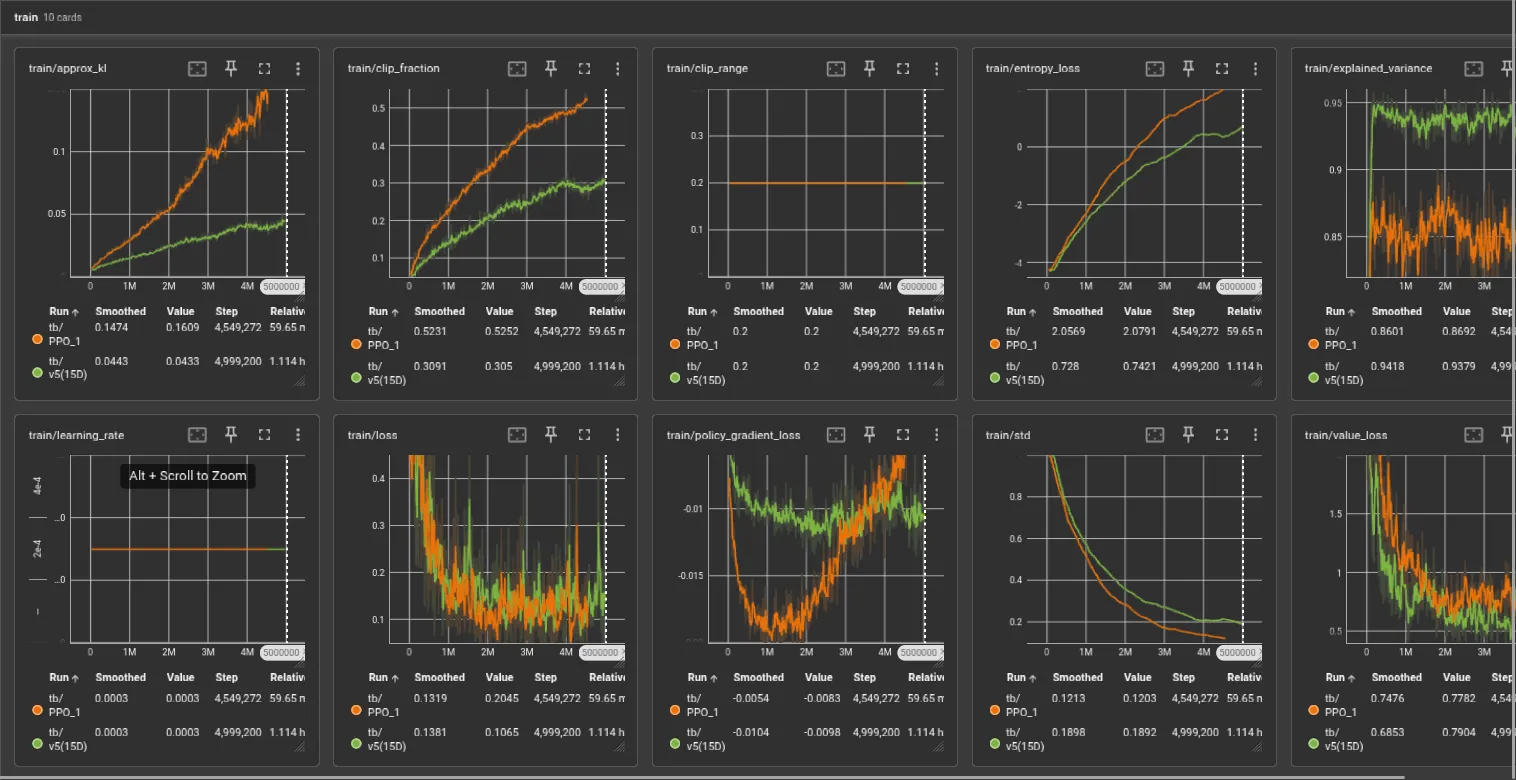Click smoothed value 0.3091 in train/clip_fraction table
This screenshot has width=1516, height=780.
pyautogui.click(x=429, y=366)
